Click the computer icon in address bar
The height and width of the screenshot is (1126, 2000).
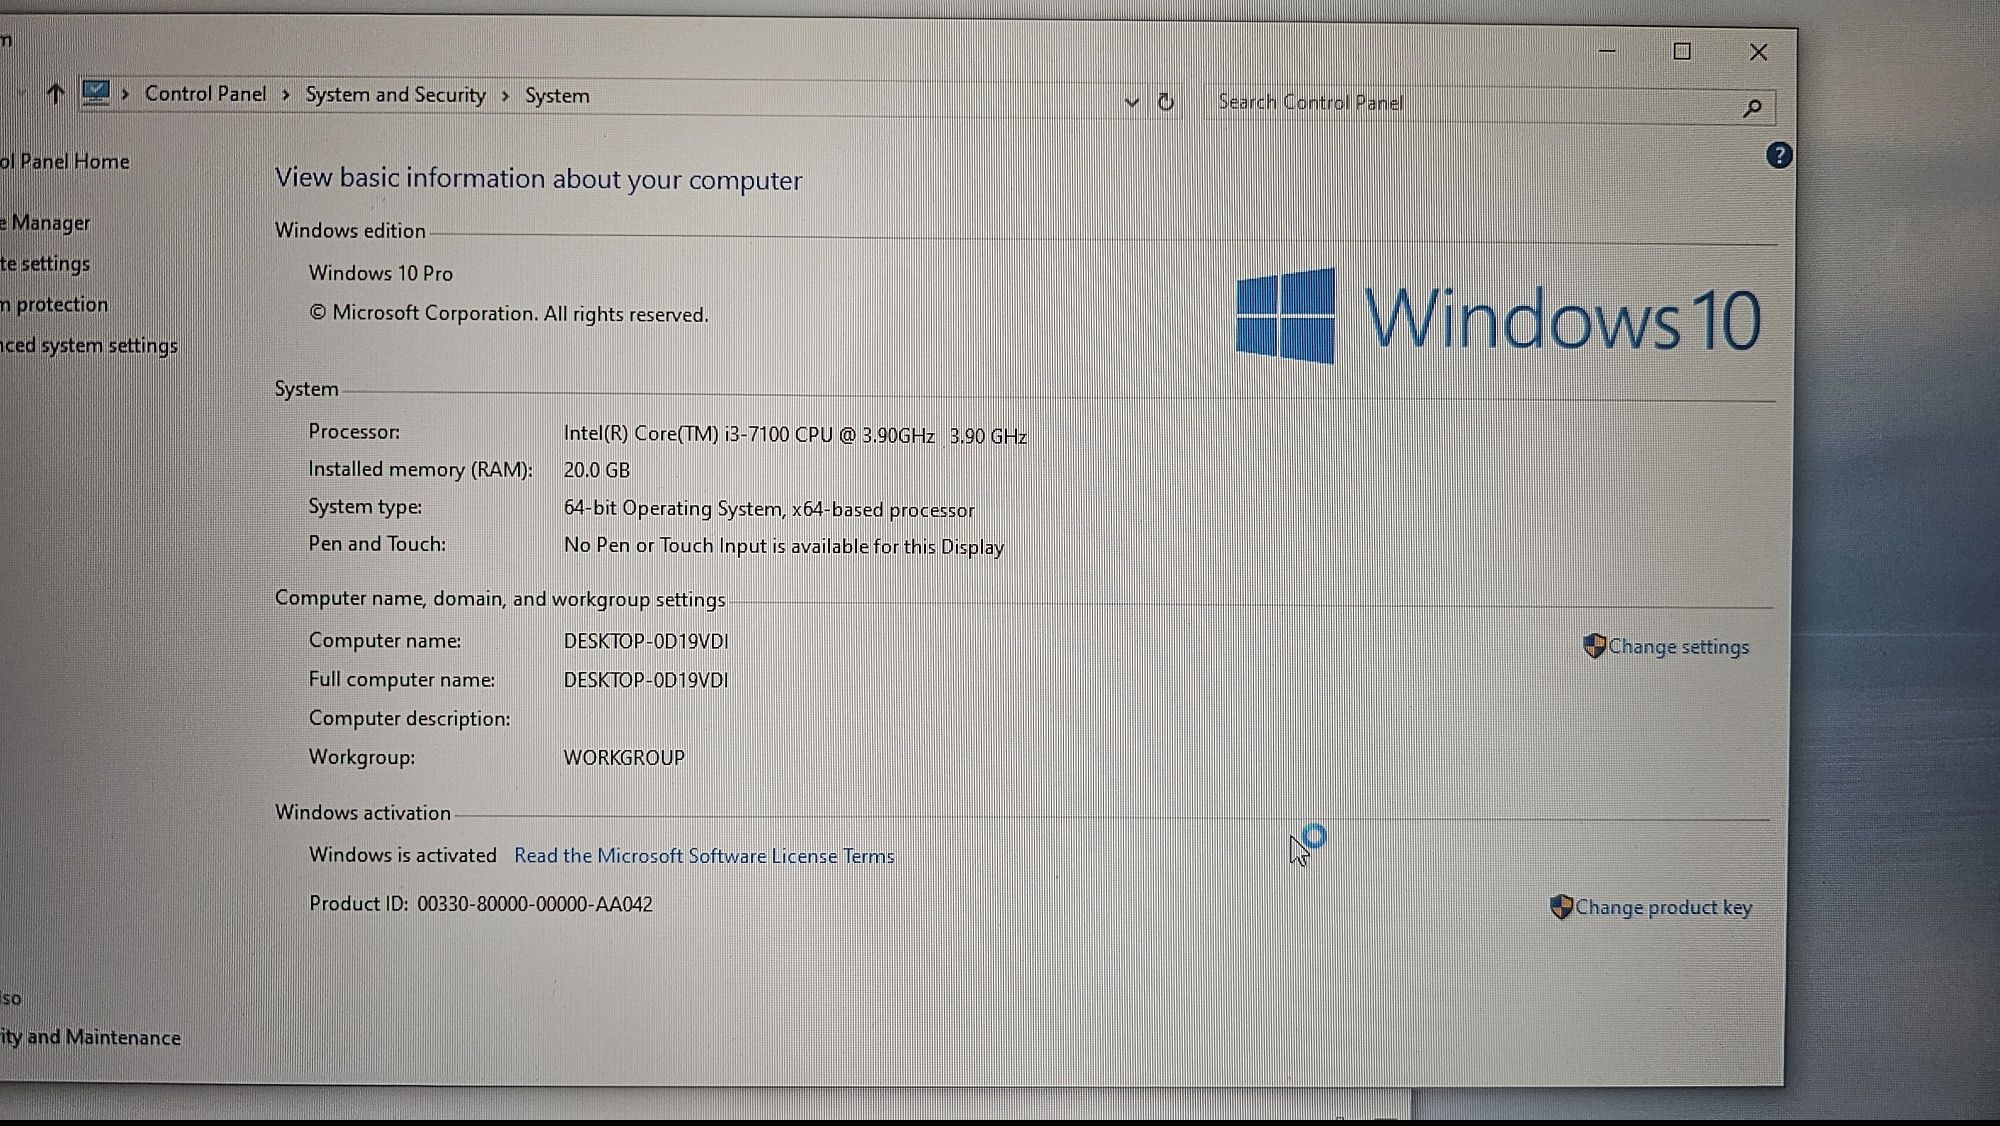point(96,93)
